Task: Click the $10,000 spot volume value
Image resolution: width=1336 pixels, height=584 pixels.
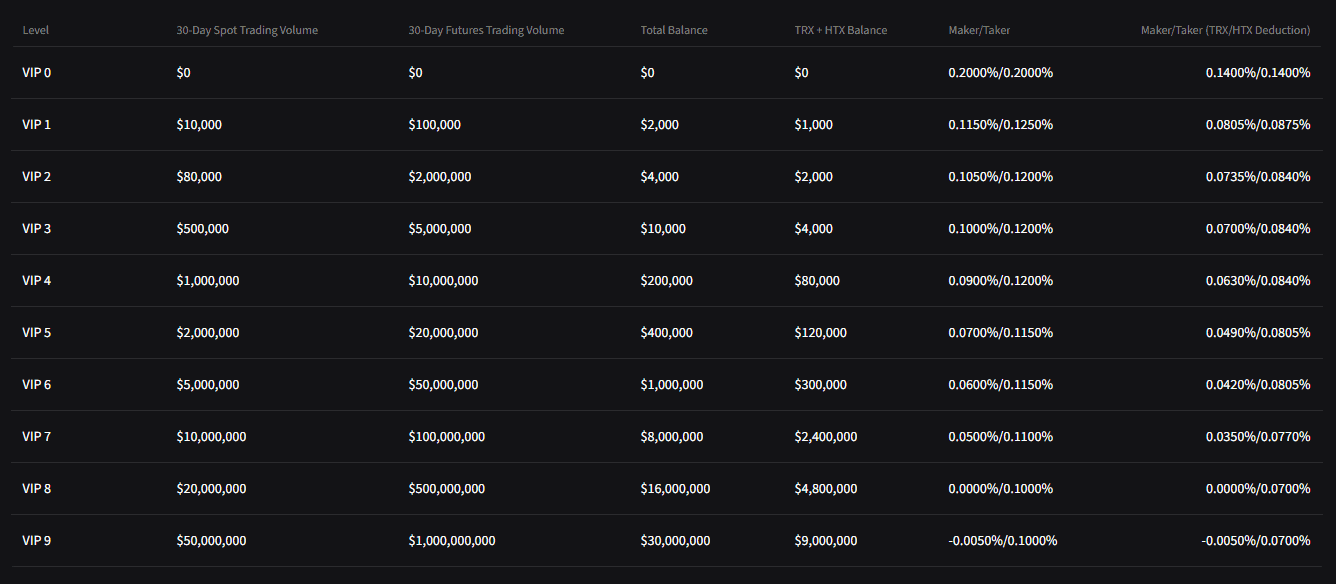Action: [201, 124]
